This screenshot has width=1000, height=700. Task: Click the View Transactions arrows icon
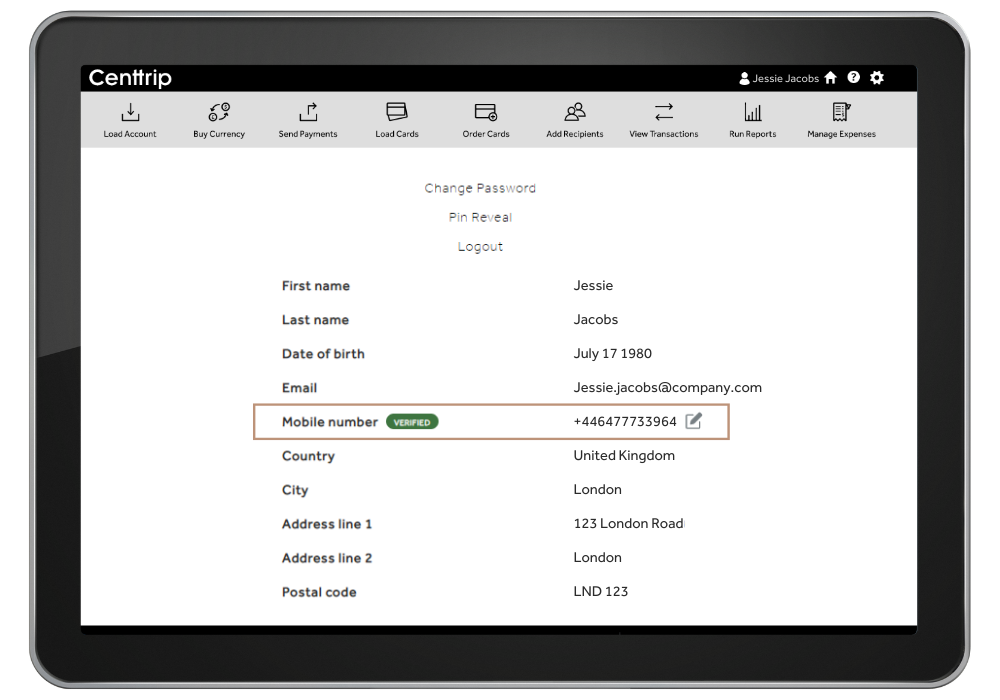pyautogui.click(x=664, y=112)
